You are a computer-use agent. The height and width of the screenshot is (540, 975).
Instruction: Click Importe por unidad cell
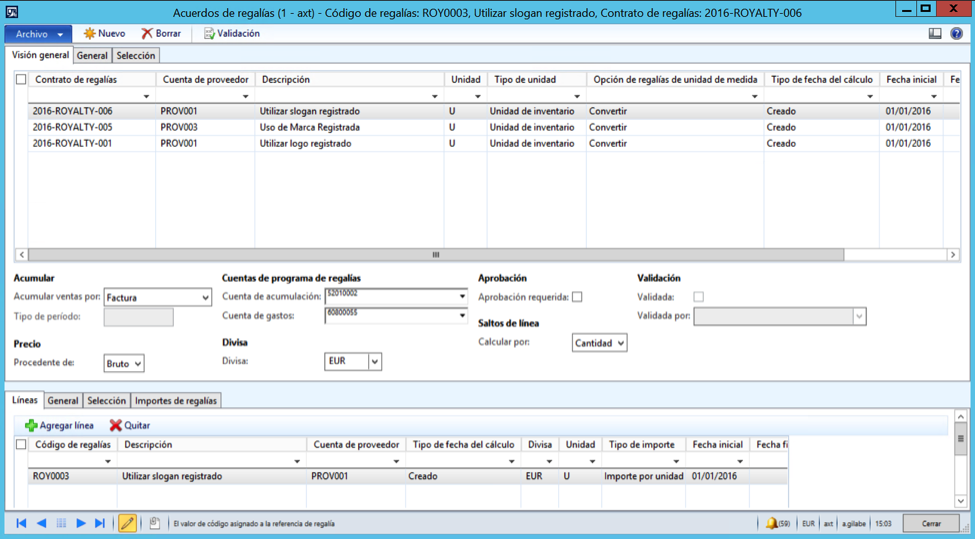[644, 477]
